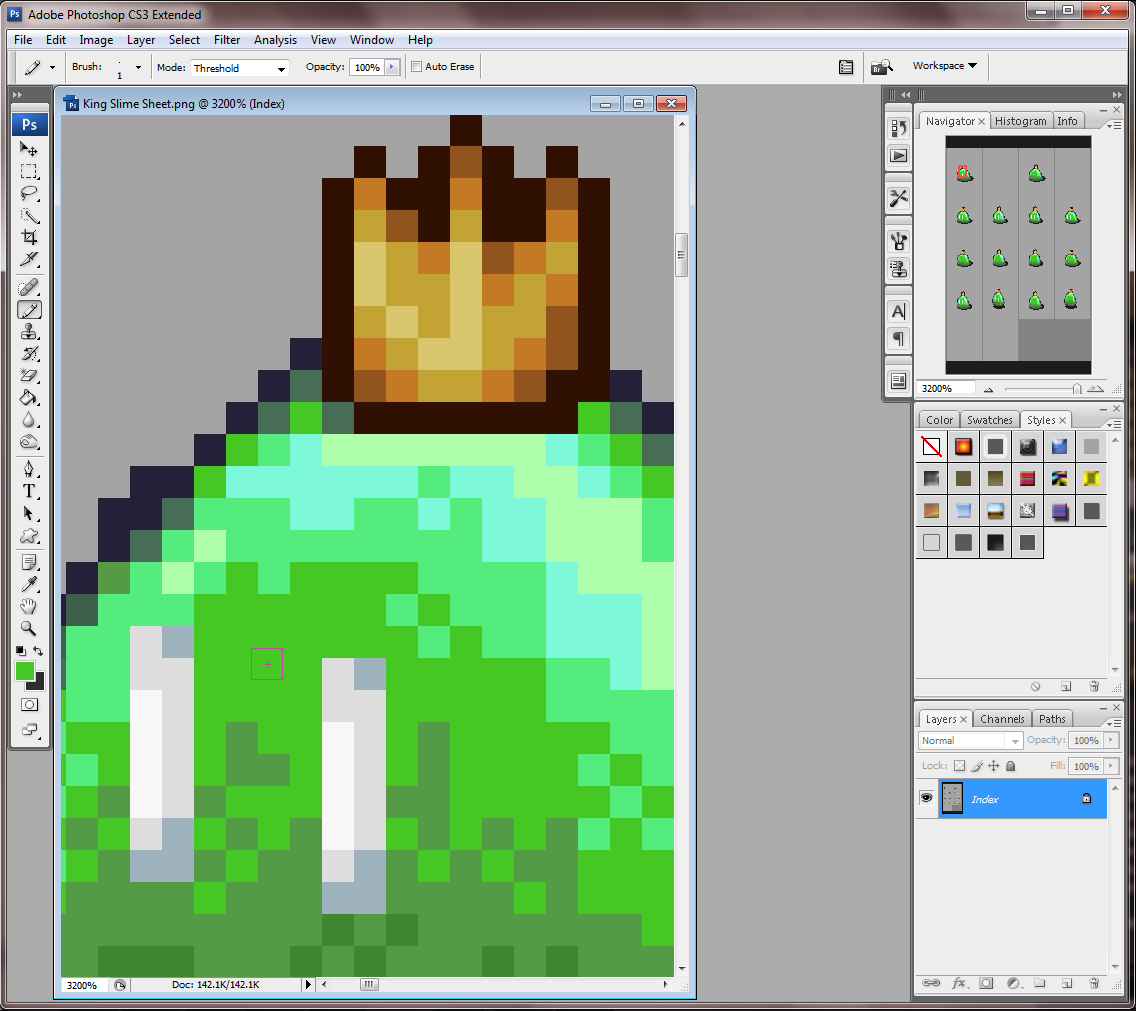Select the Move tool
This screenshot has height=1011, width=1136.
click(x=29, y=149)
